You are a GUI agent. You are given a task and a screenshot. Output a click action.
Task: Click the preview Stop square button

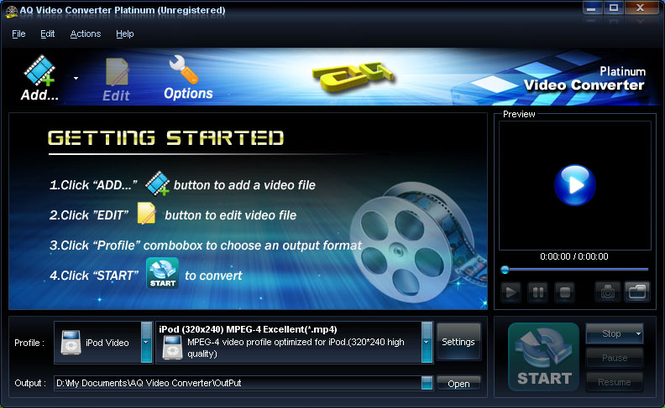pyautogui.click(x=564, y=292)
